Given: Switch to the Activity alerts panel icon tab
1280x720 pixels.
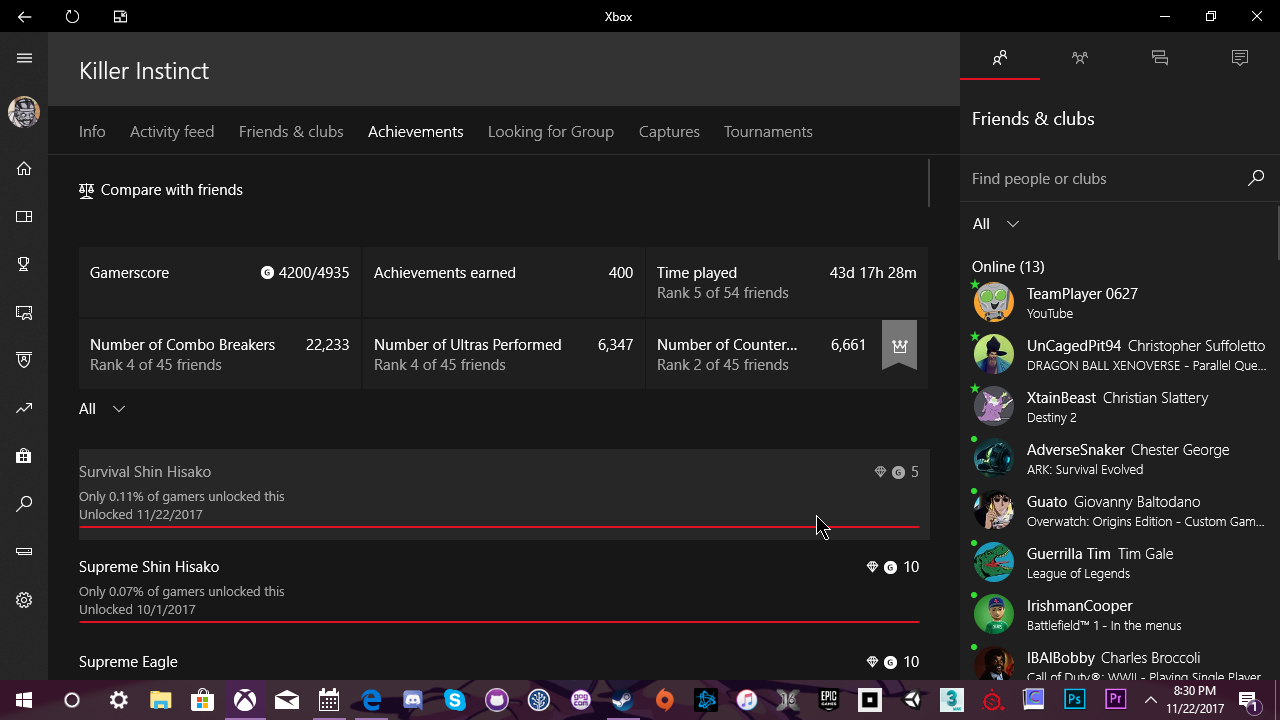Looking at the screenshot, I should coord(1240,58).
